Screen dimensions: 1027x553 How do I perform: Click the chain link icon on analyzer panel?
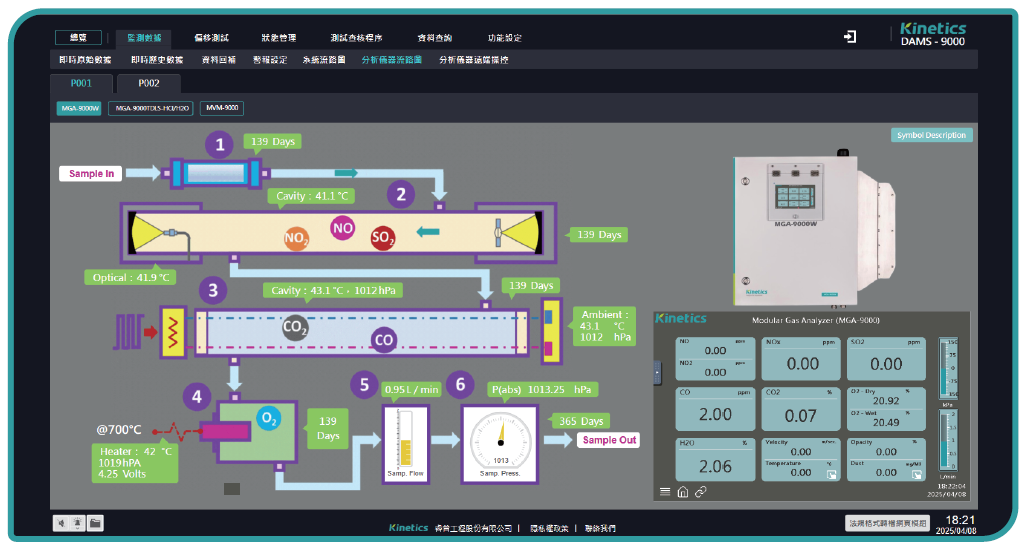click(701, 491)
